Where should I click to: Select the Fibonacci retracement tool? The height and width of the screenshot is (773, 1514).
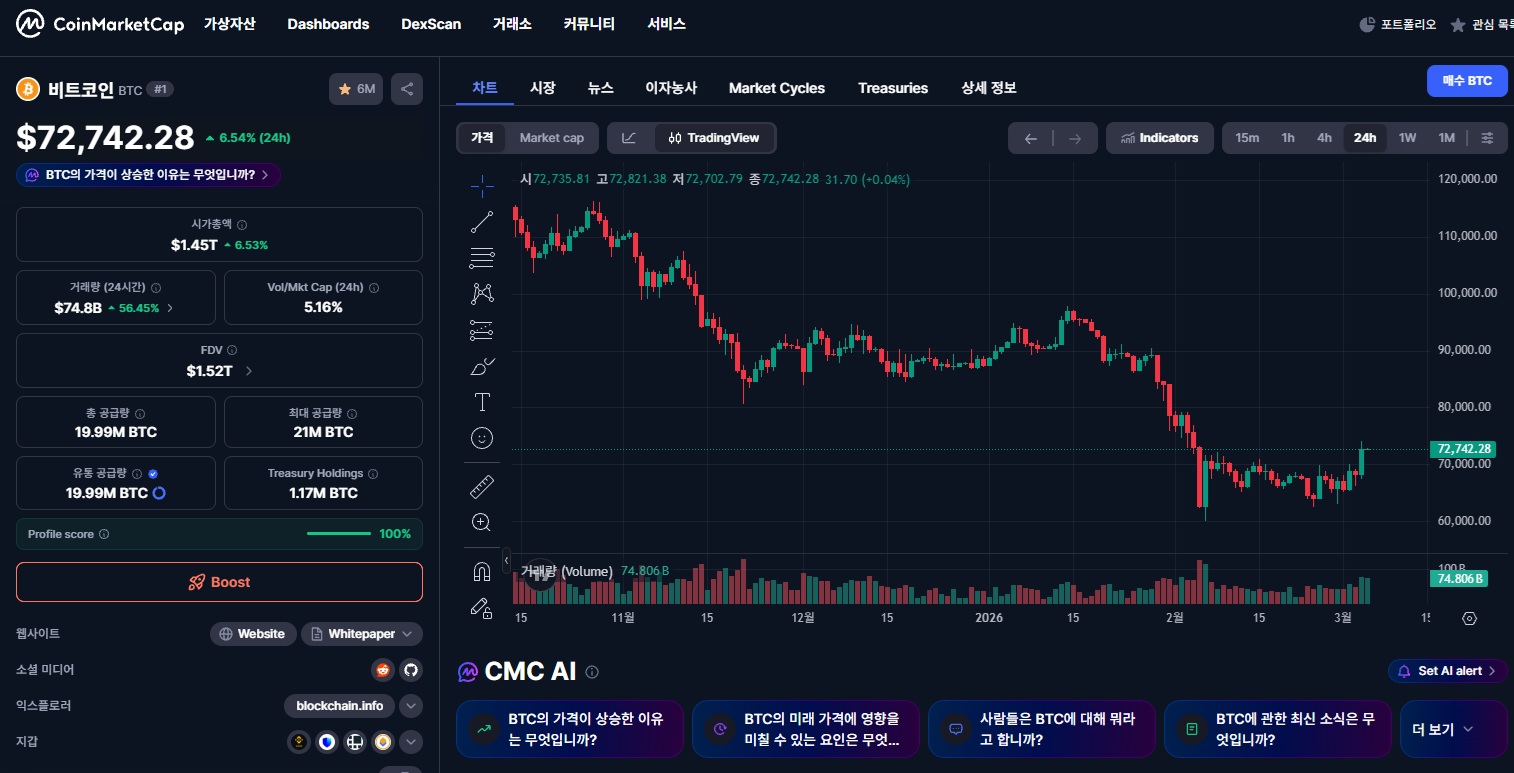pyautogui.click(x=482, y=258)
